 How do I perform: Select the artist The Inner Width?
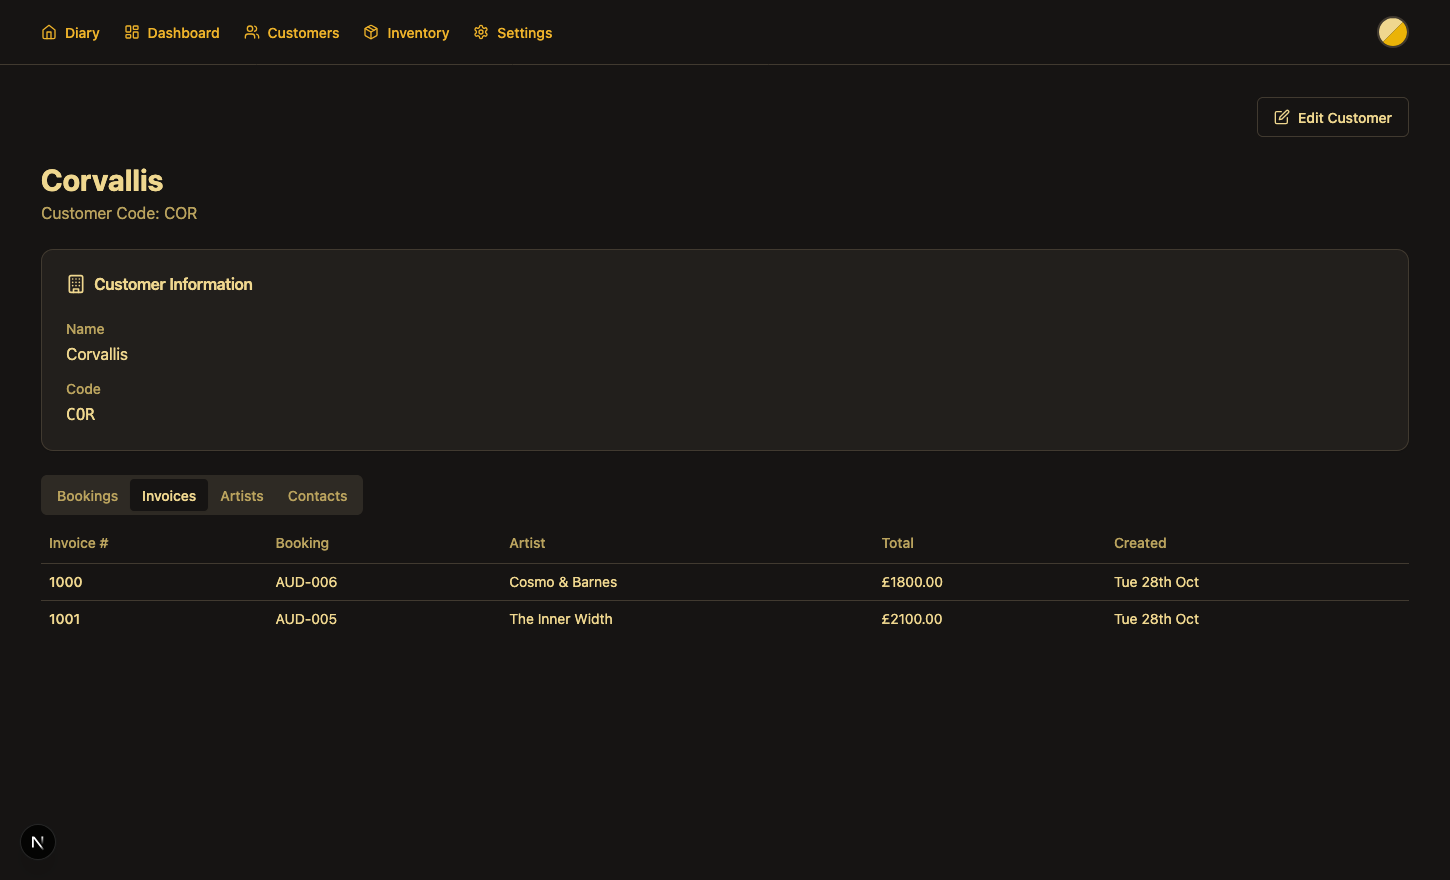tap(561, 619)
